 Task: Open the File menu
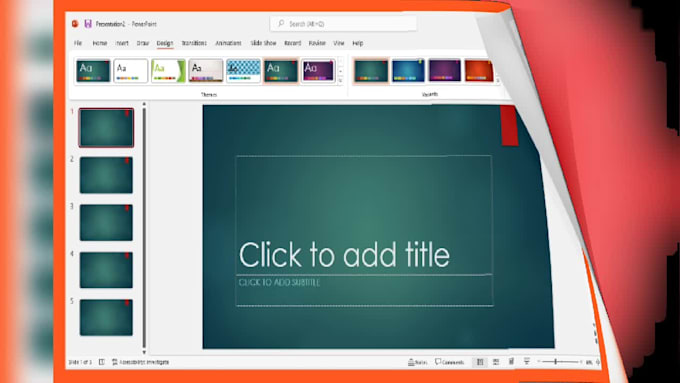tap(78, 43)
